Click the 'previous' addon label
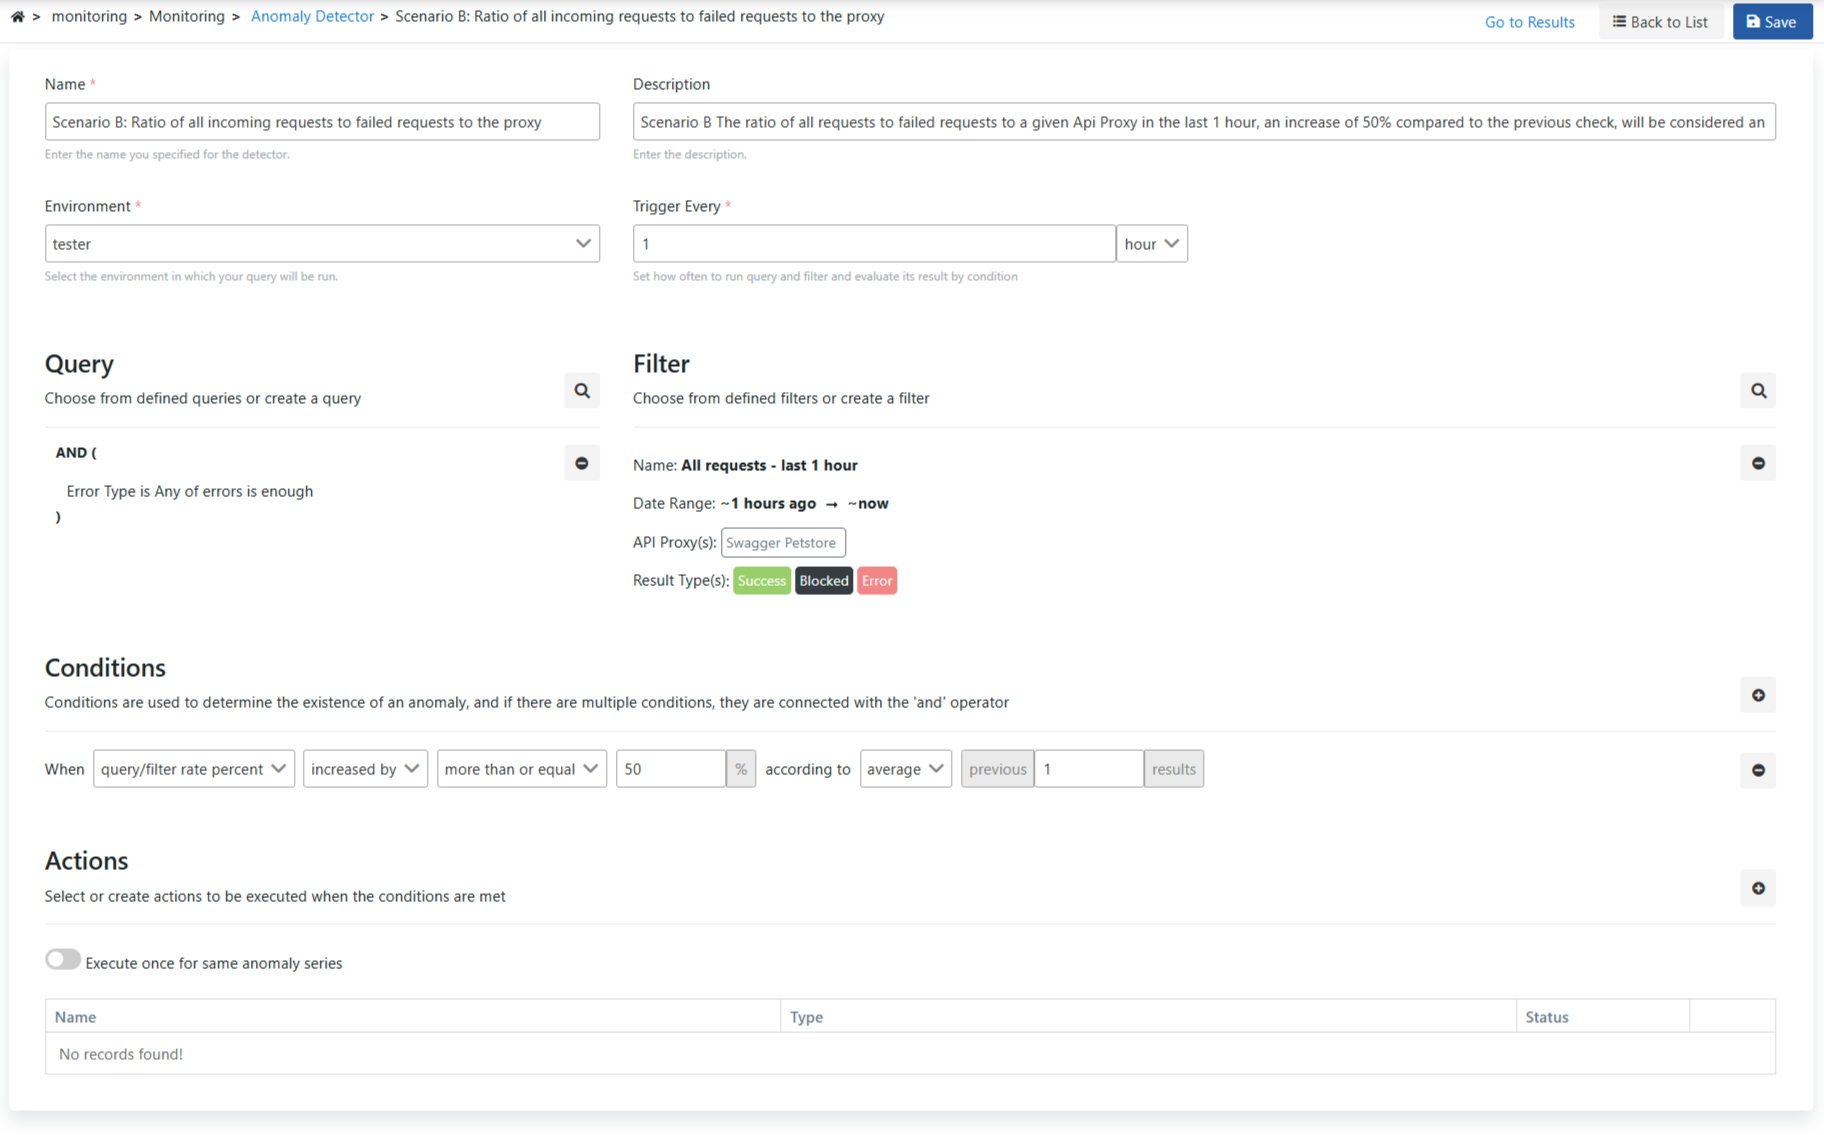The height and width of the screenshot is (1135, 1824). (998, 769)
